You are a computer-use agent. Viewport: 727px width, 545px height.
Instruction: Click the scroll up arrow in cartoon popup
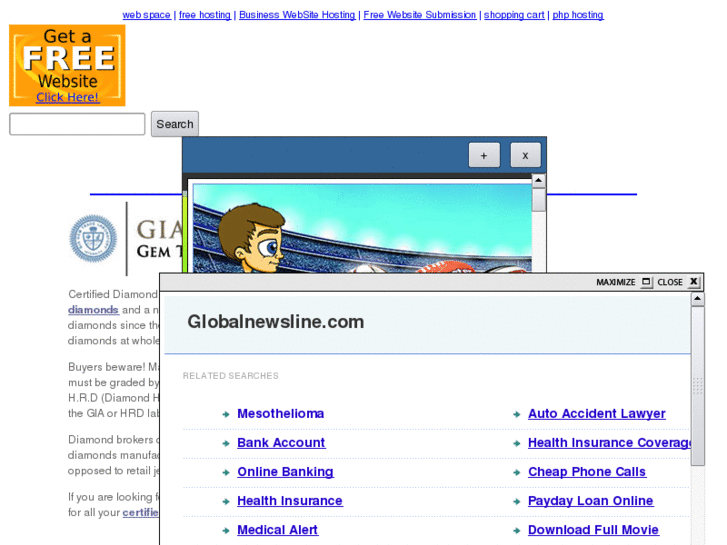pos(538,180)
